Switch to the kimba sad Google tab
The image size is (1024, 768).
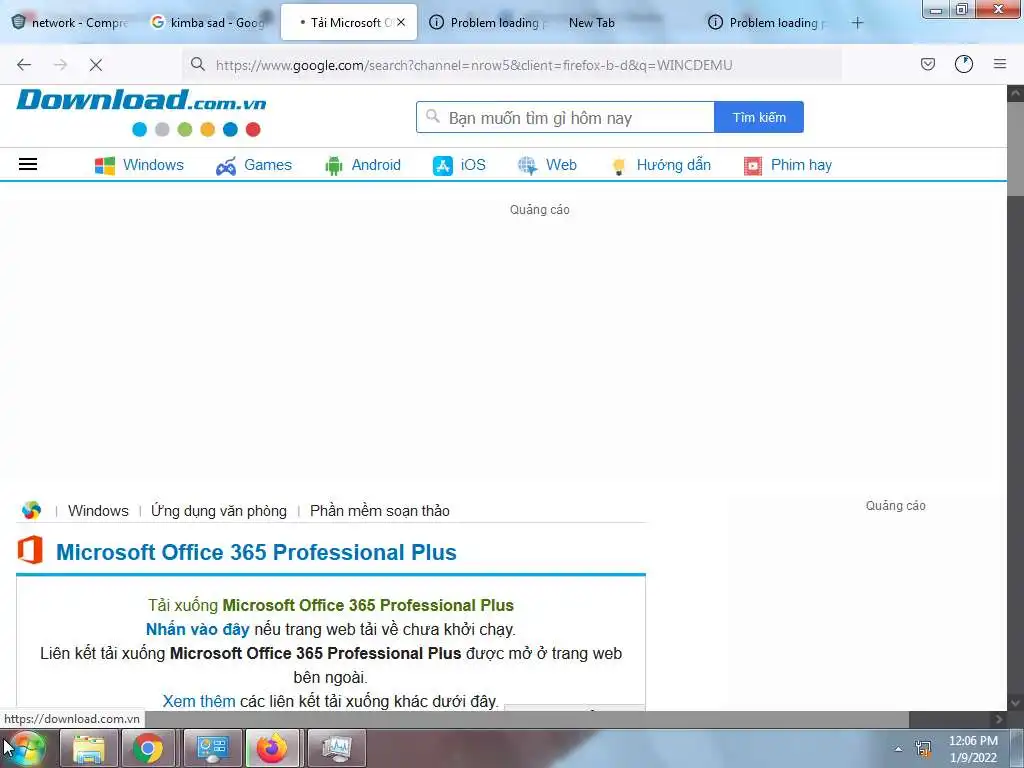[209, 22]
